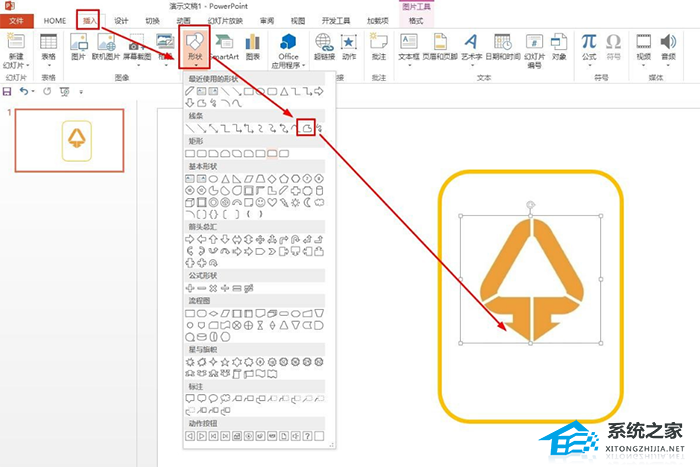Switch to the 设计 ribbon tab

pos(121,20)
